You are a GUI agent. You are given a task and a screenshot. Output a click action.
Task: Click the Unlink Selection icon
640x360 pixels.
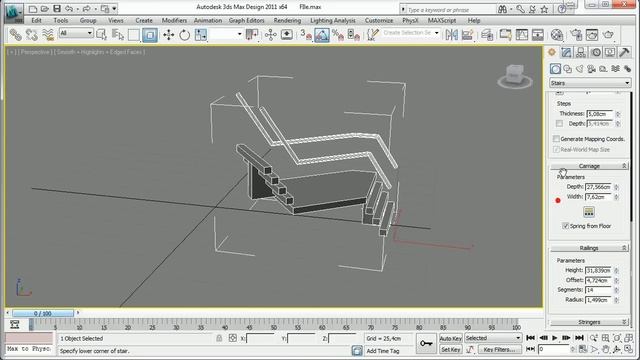[31, 35]
